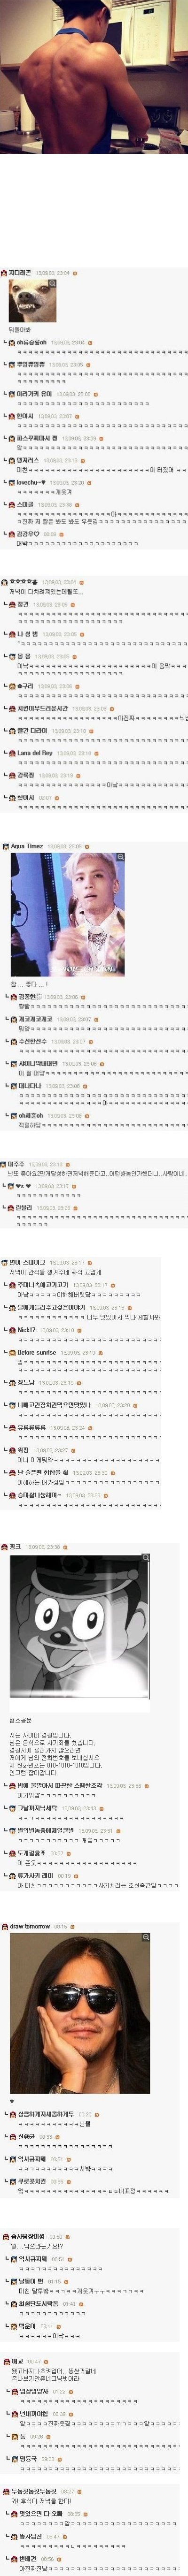Screen dimensions: 188x2576
Task: Open the angry dog image comment
Action: [33, 301]
